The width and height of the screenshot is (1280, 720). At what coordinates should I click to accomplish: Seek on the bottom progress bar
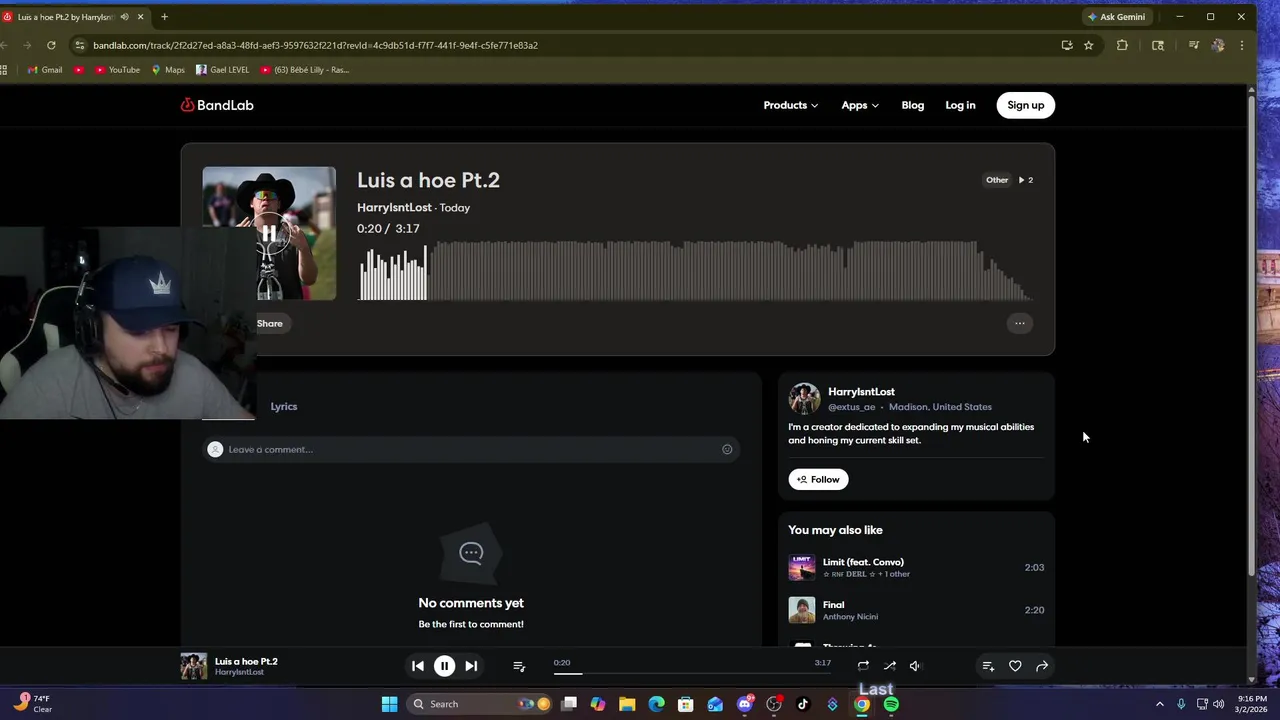(691, 673)
